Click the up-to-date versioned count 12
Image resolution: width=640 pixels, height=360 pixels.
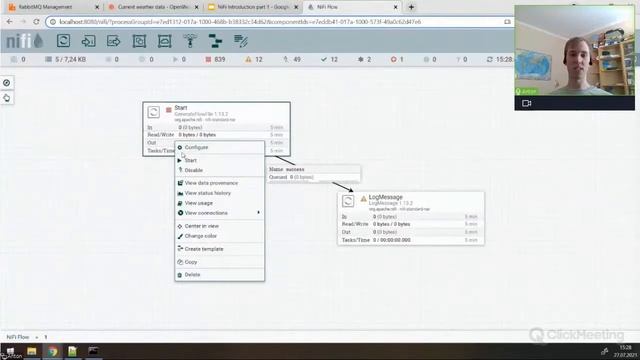tap(329, 60)
